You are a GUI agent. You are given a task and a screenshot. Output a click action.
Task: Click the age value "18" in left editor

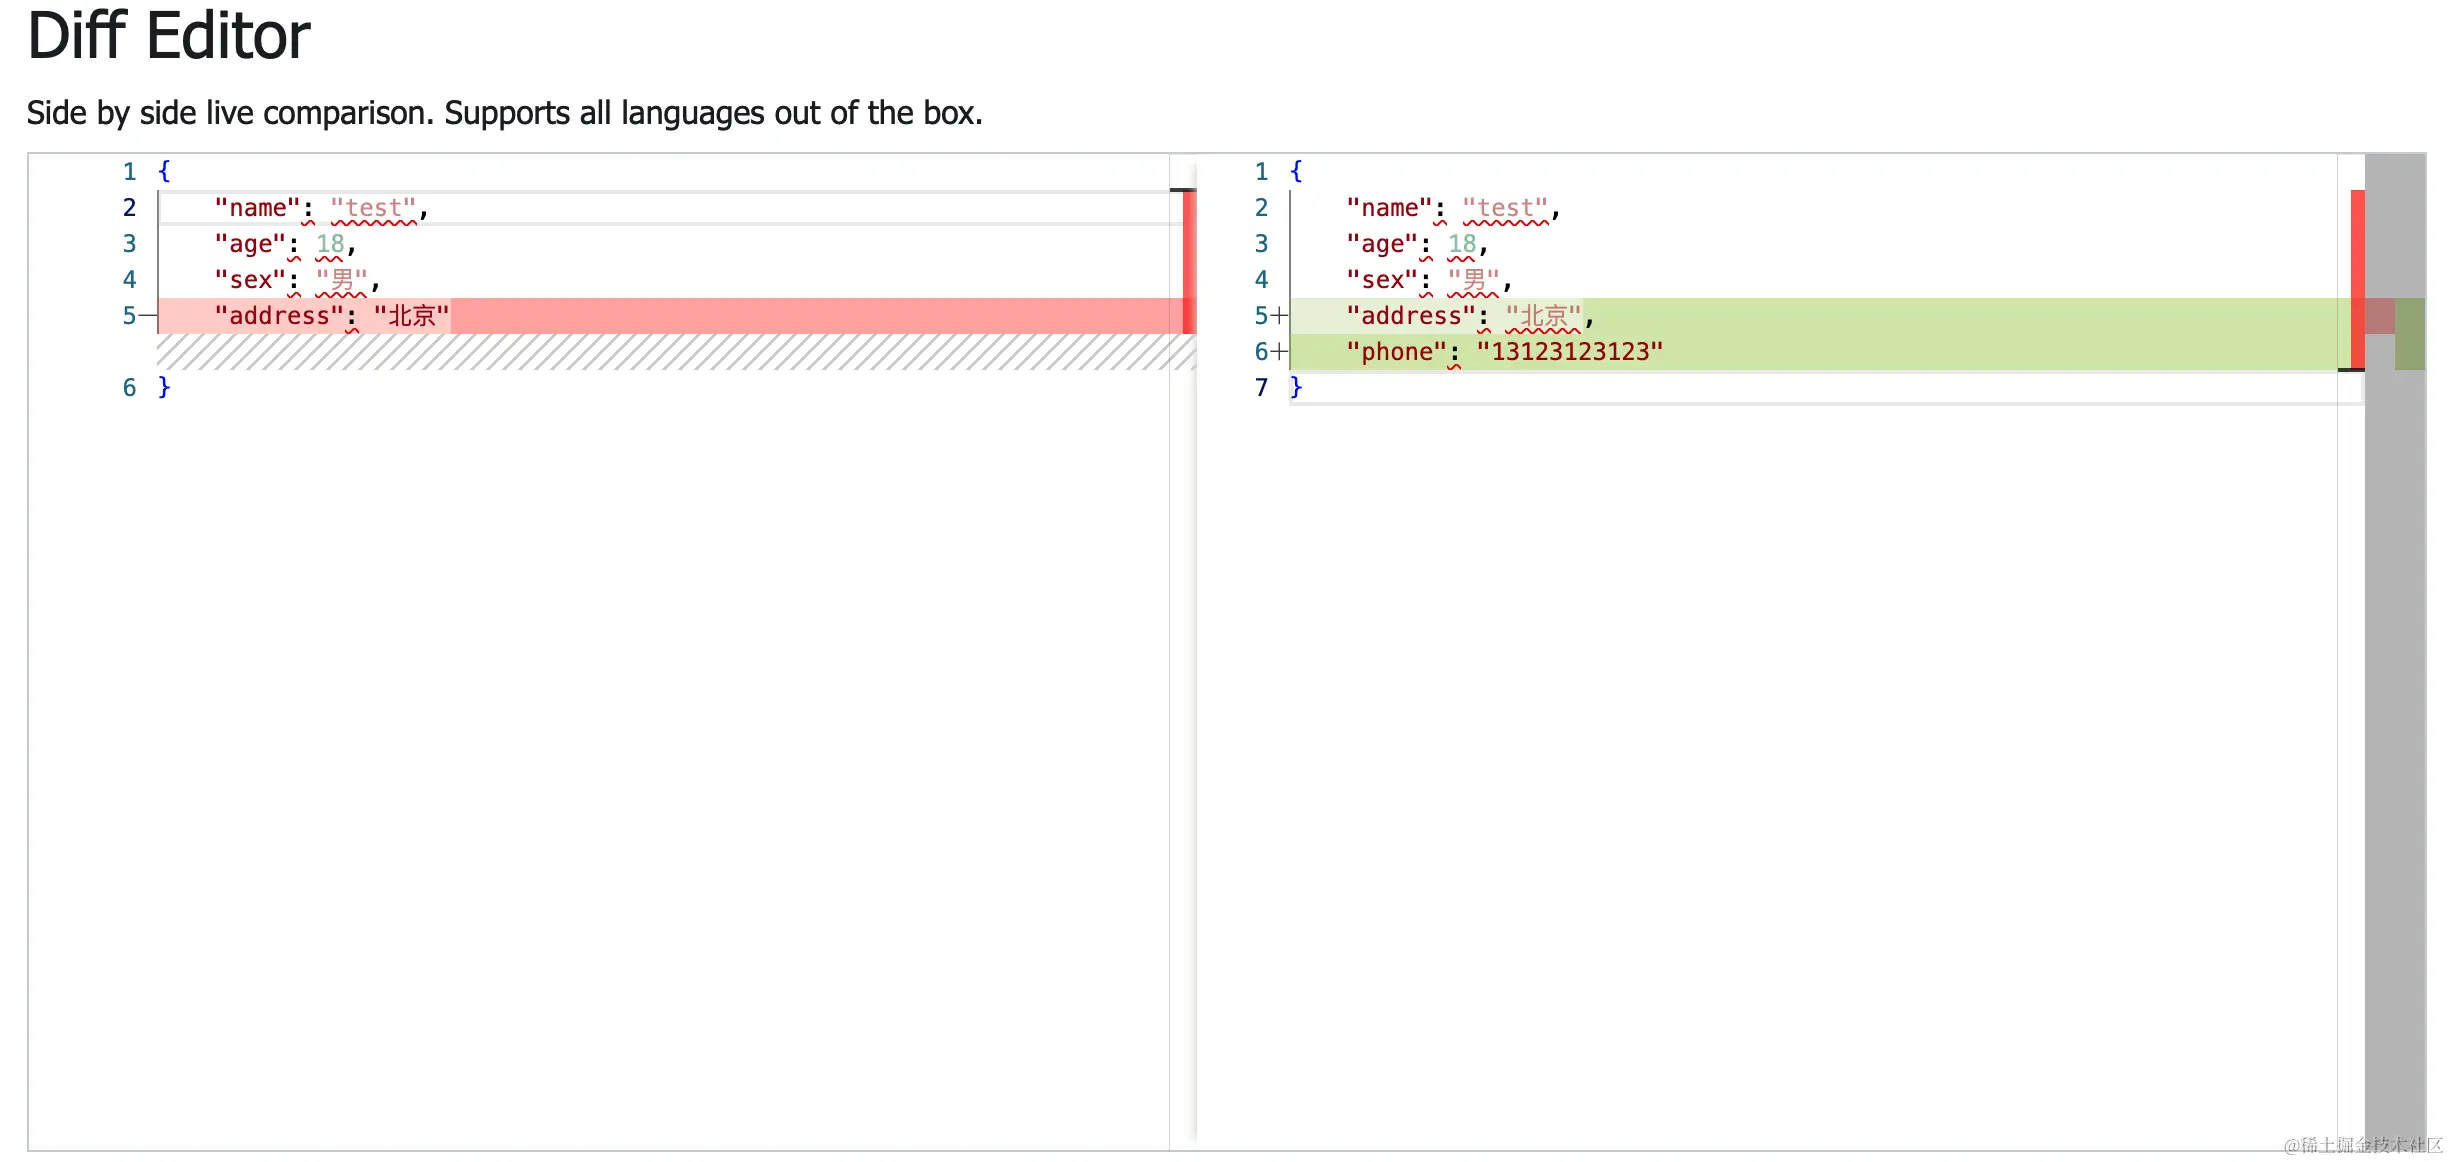(330, 243)
